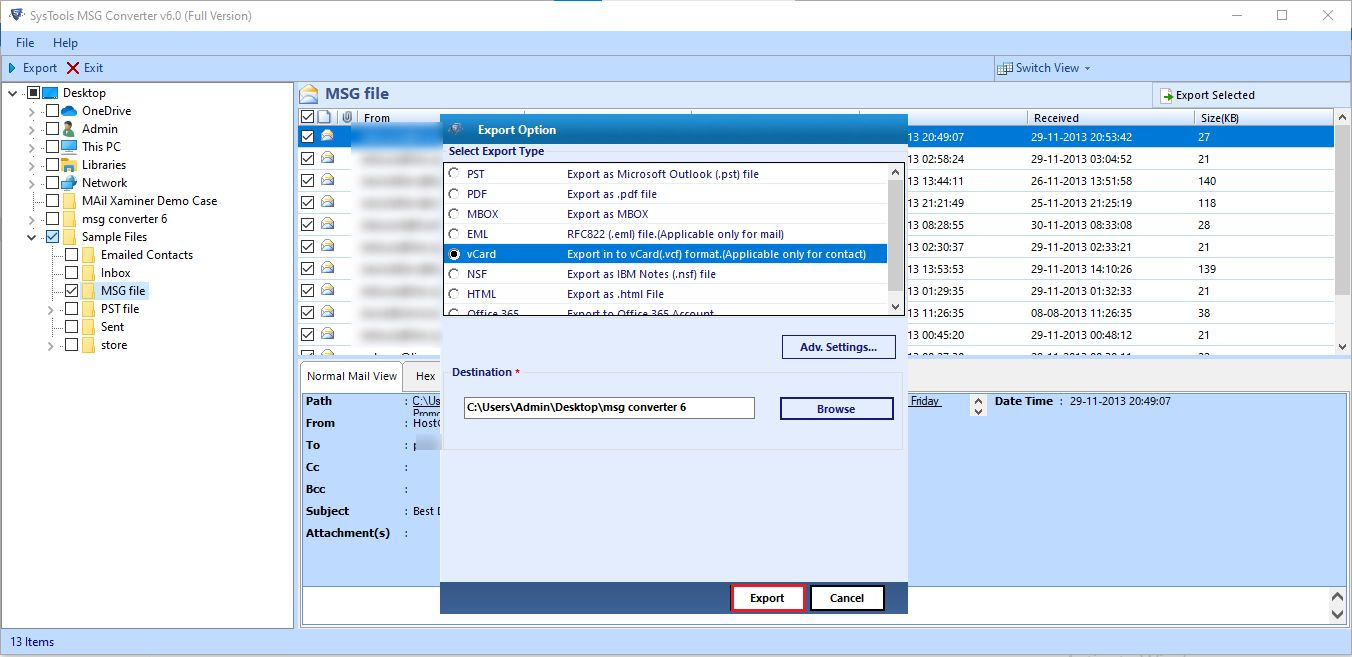This screenshot has height=657, width=1352.
Task: Collapse the Sample Files folder
Action: 33,237
